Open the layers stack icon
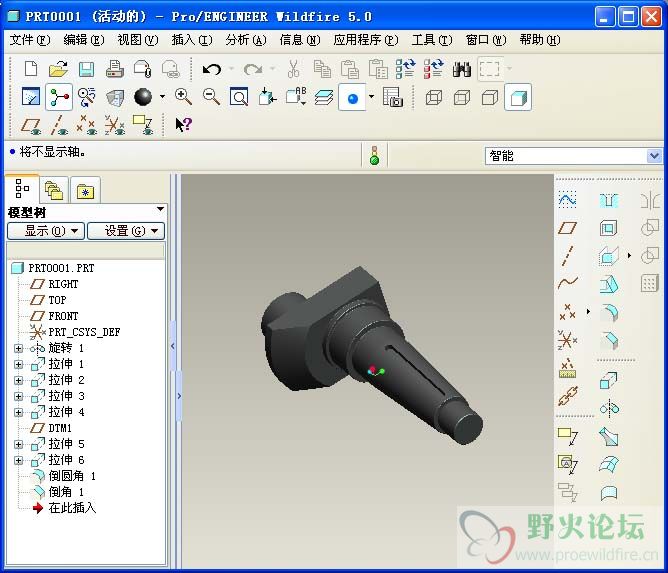 324,97
